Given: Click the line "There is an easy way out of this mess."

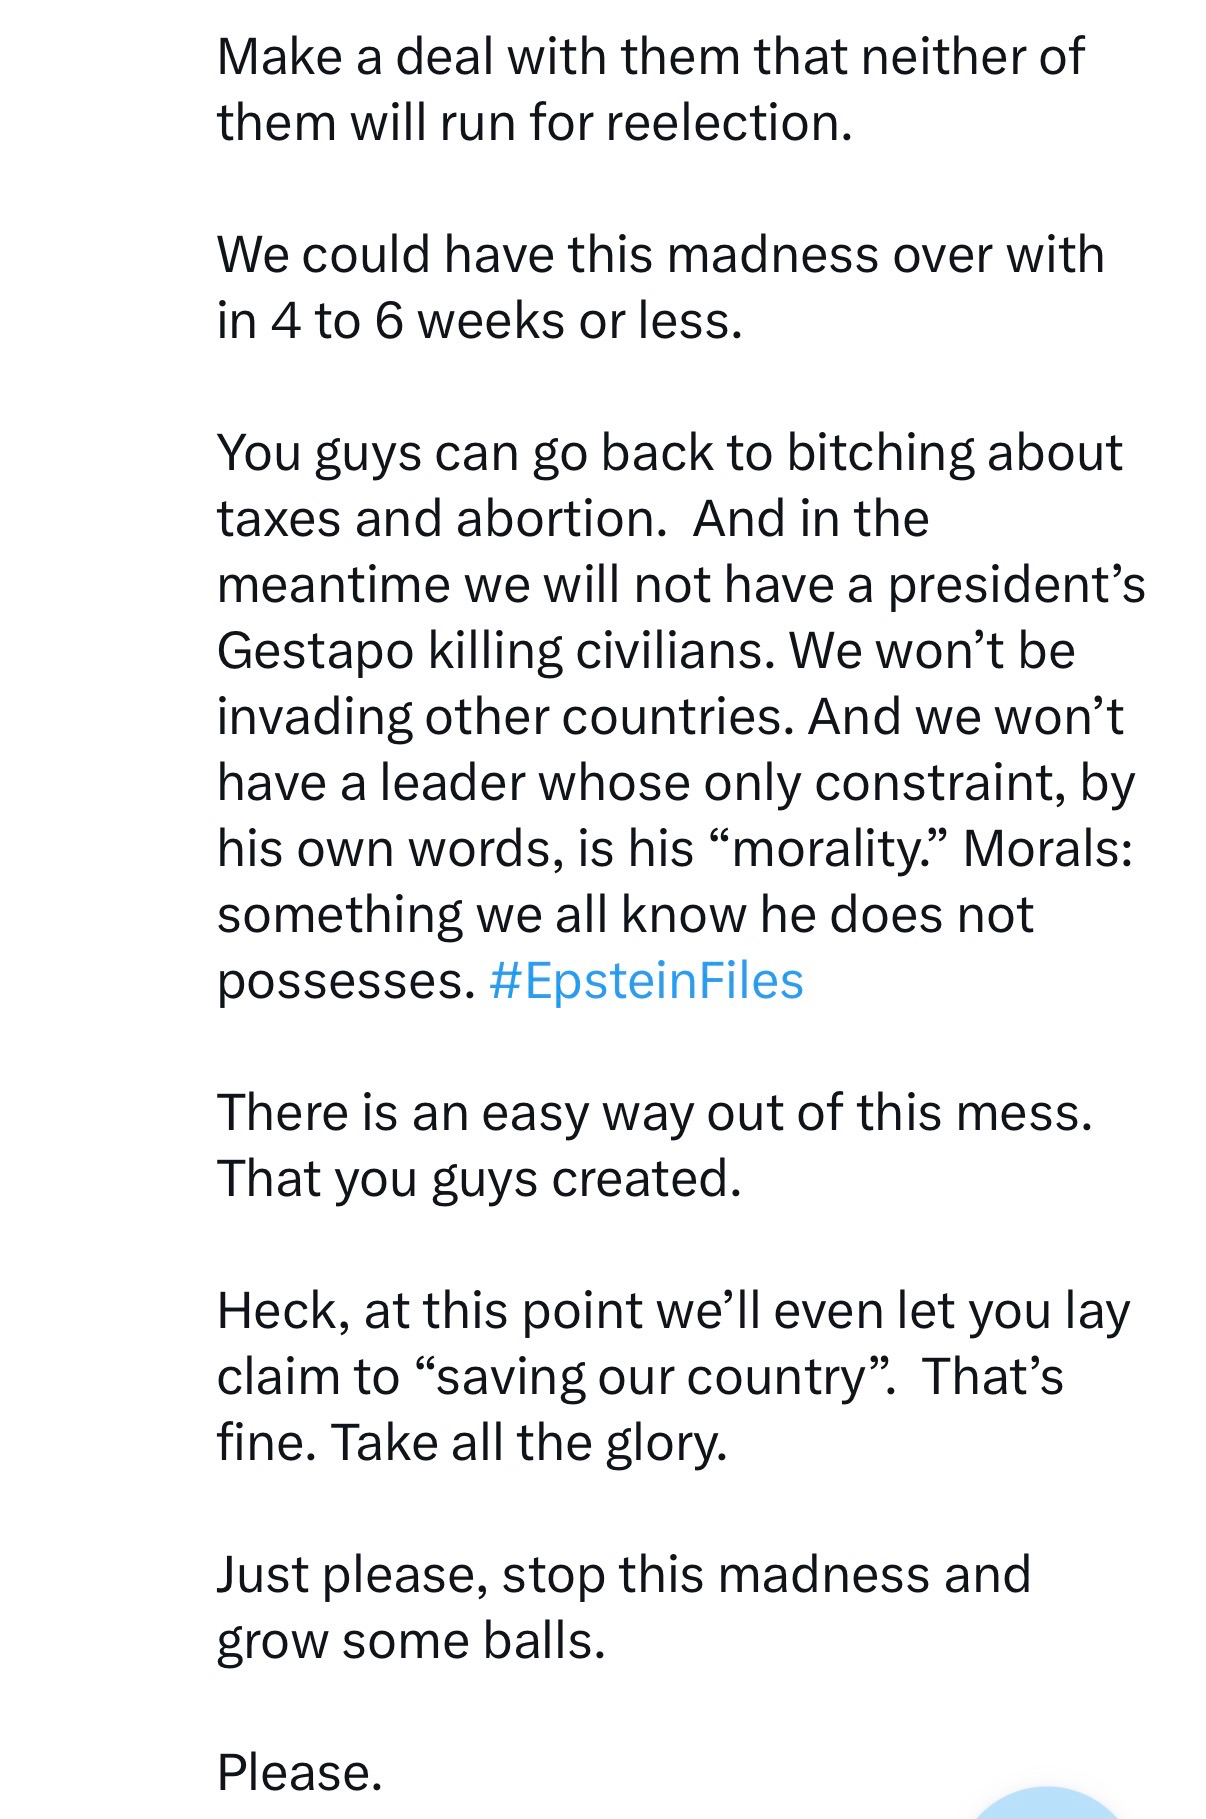Looking at the screenshot, I should coord(655,1113).
